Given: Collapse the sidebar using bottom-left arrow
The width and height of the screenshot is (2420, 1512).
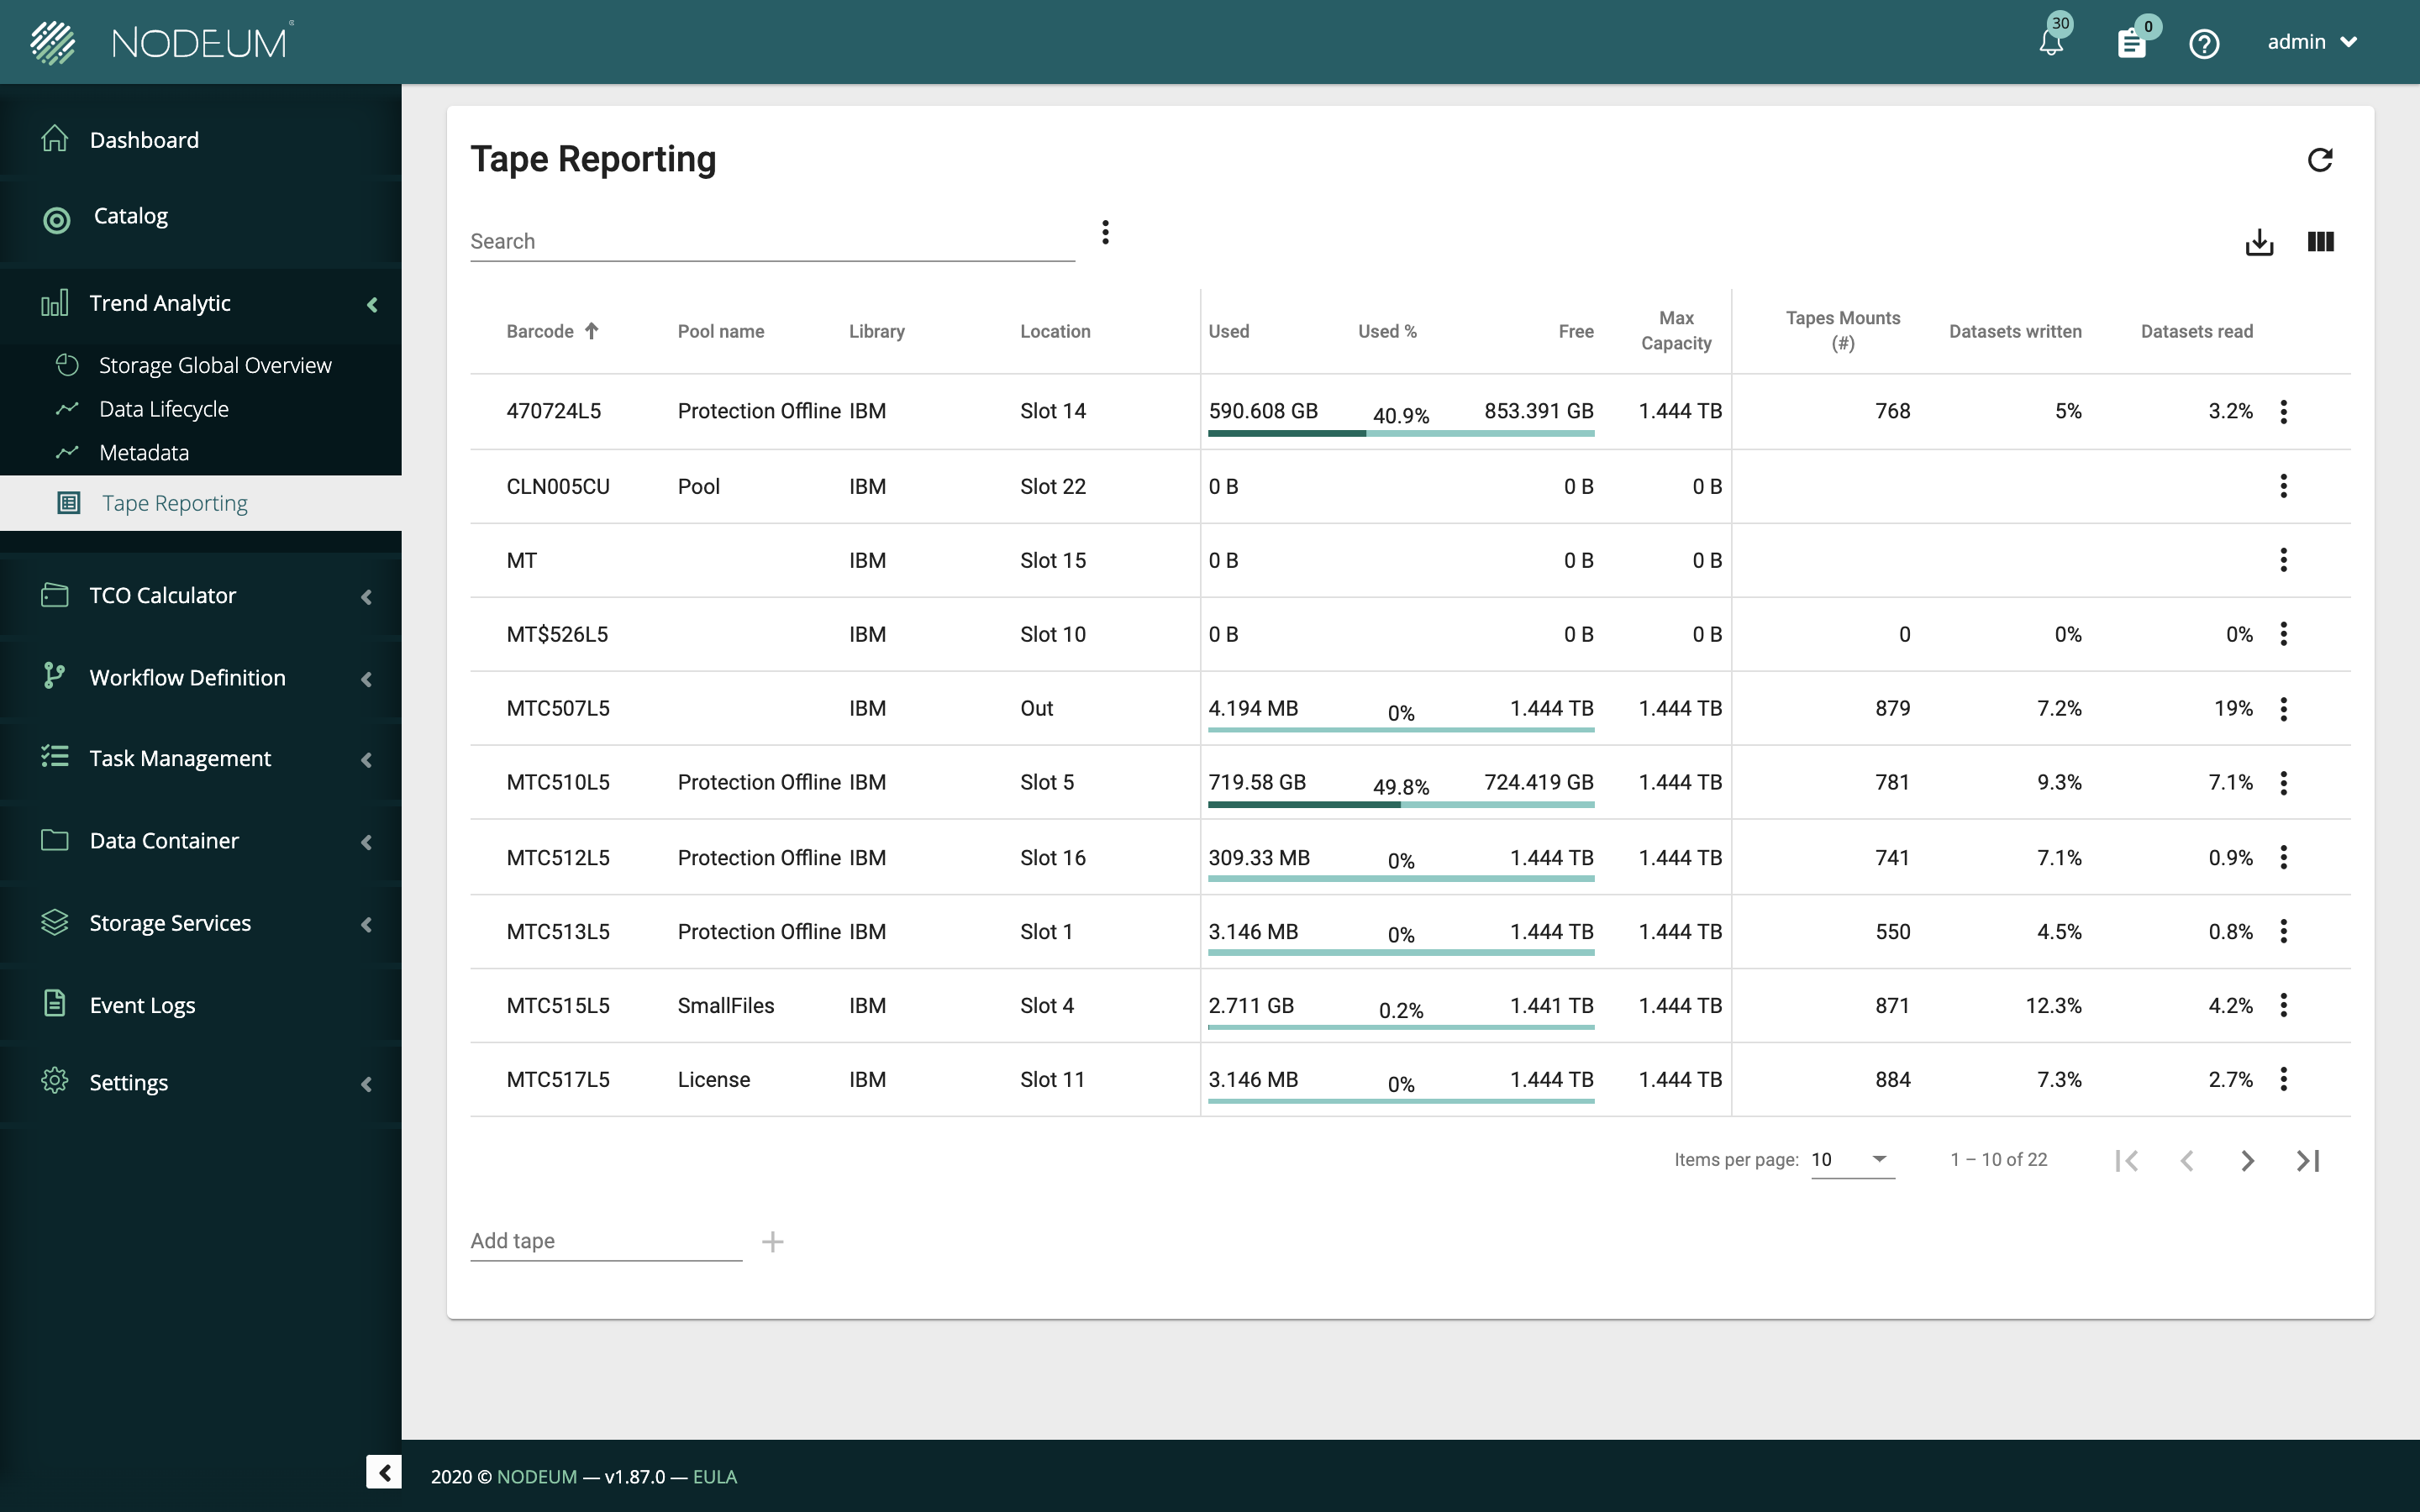Looking at the screenshot, I should pyautogui.click(x=384, y=1472).
